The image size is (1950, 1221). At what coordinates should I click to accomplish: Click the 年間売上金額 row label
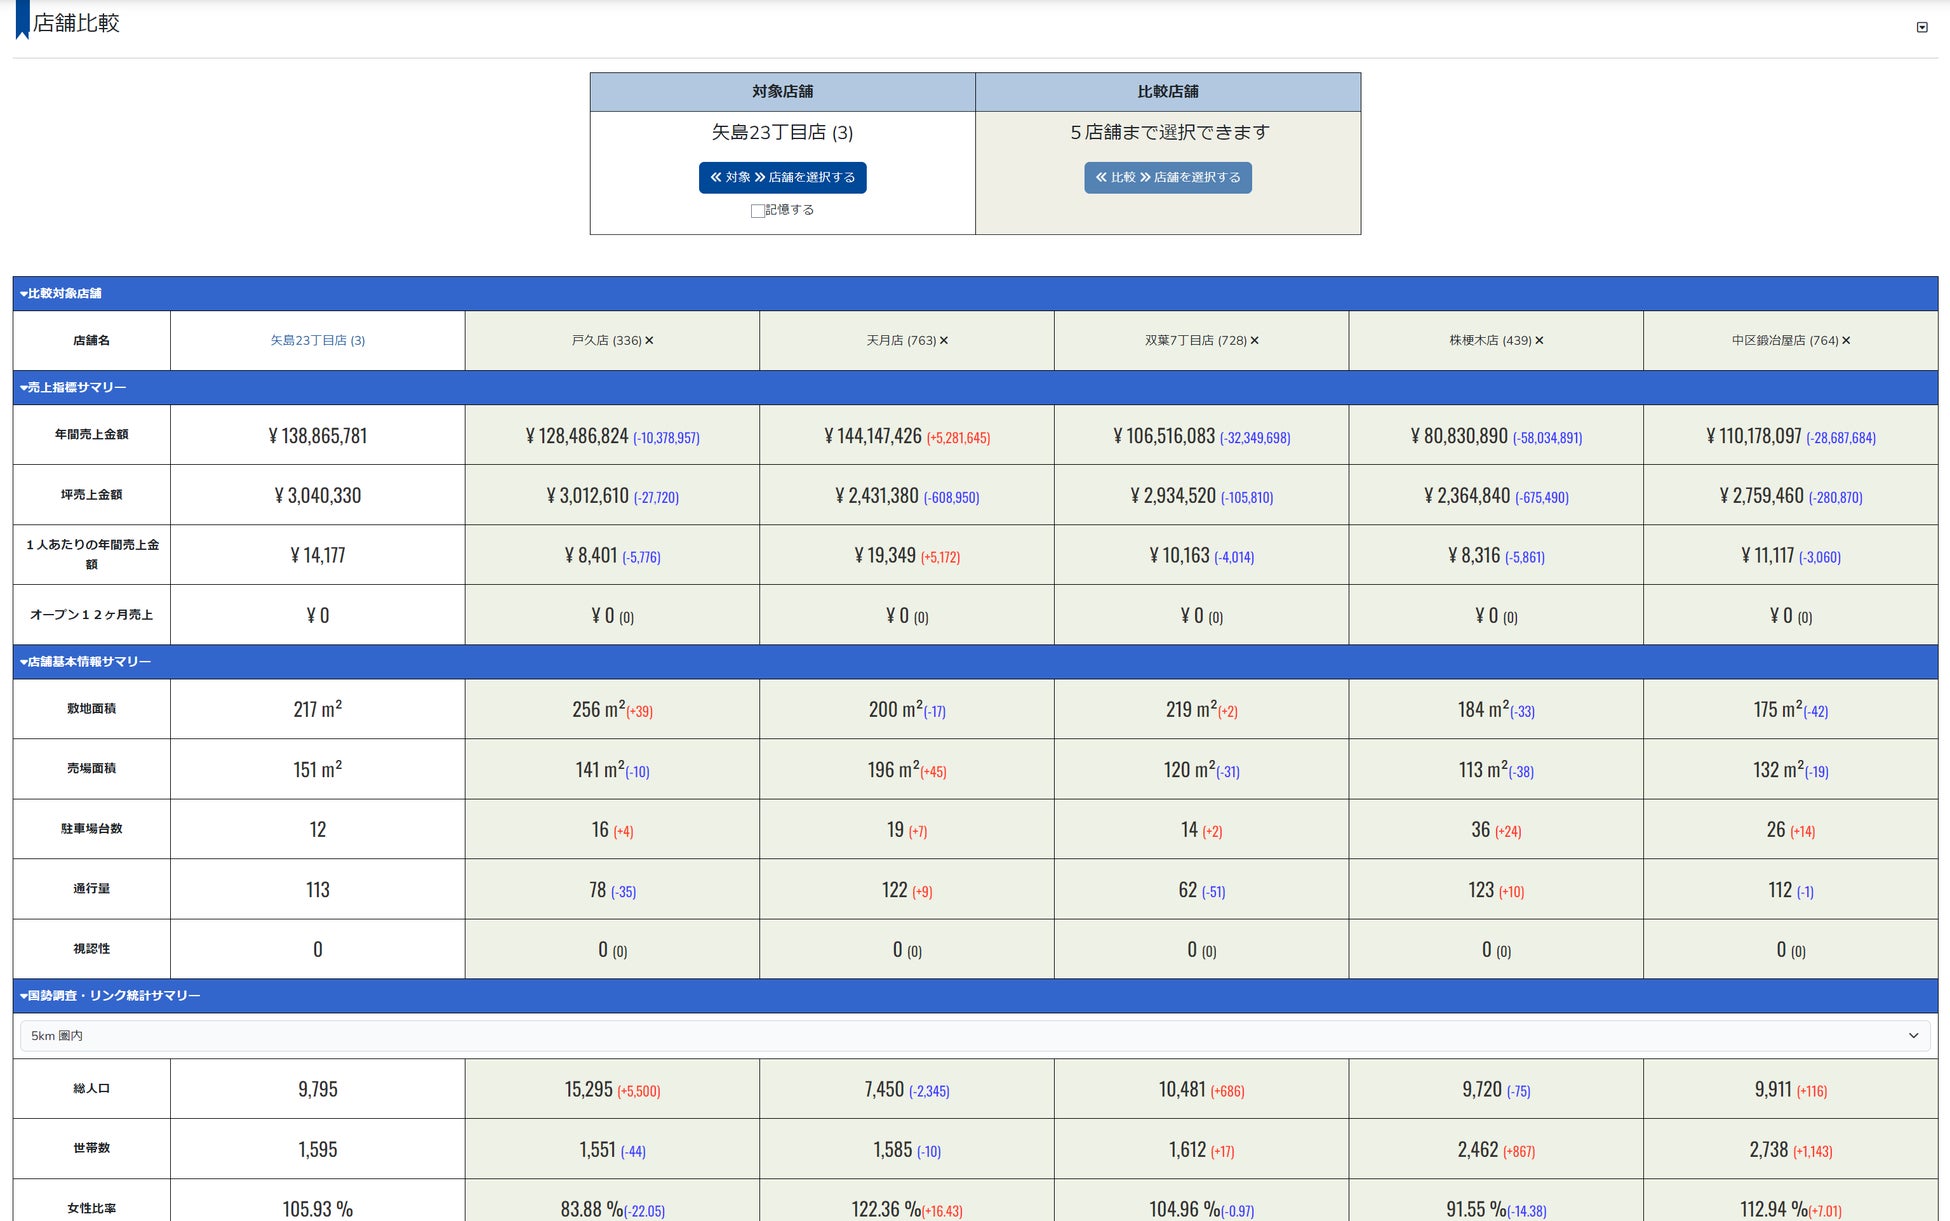coord(91,435)
